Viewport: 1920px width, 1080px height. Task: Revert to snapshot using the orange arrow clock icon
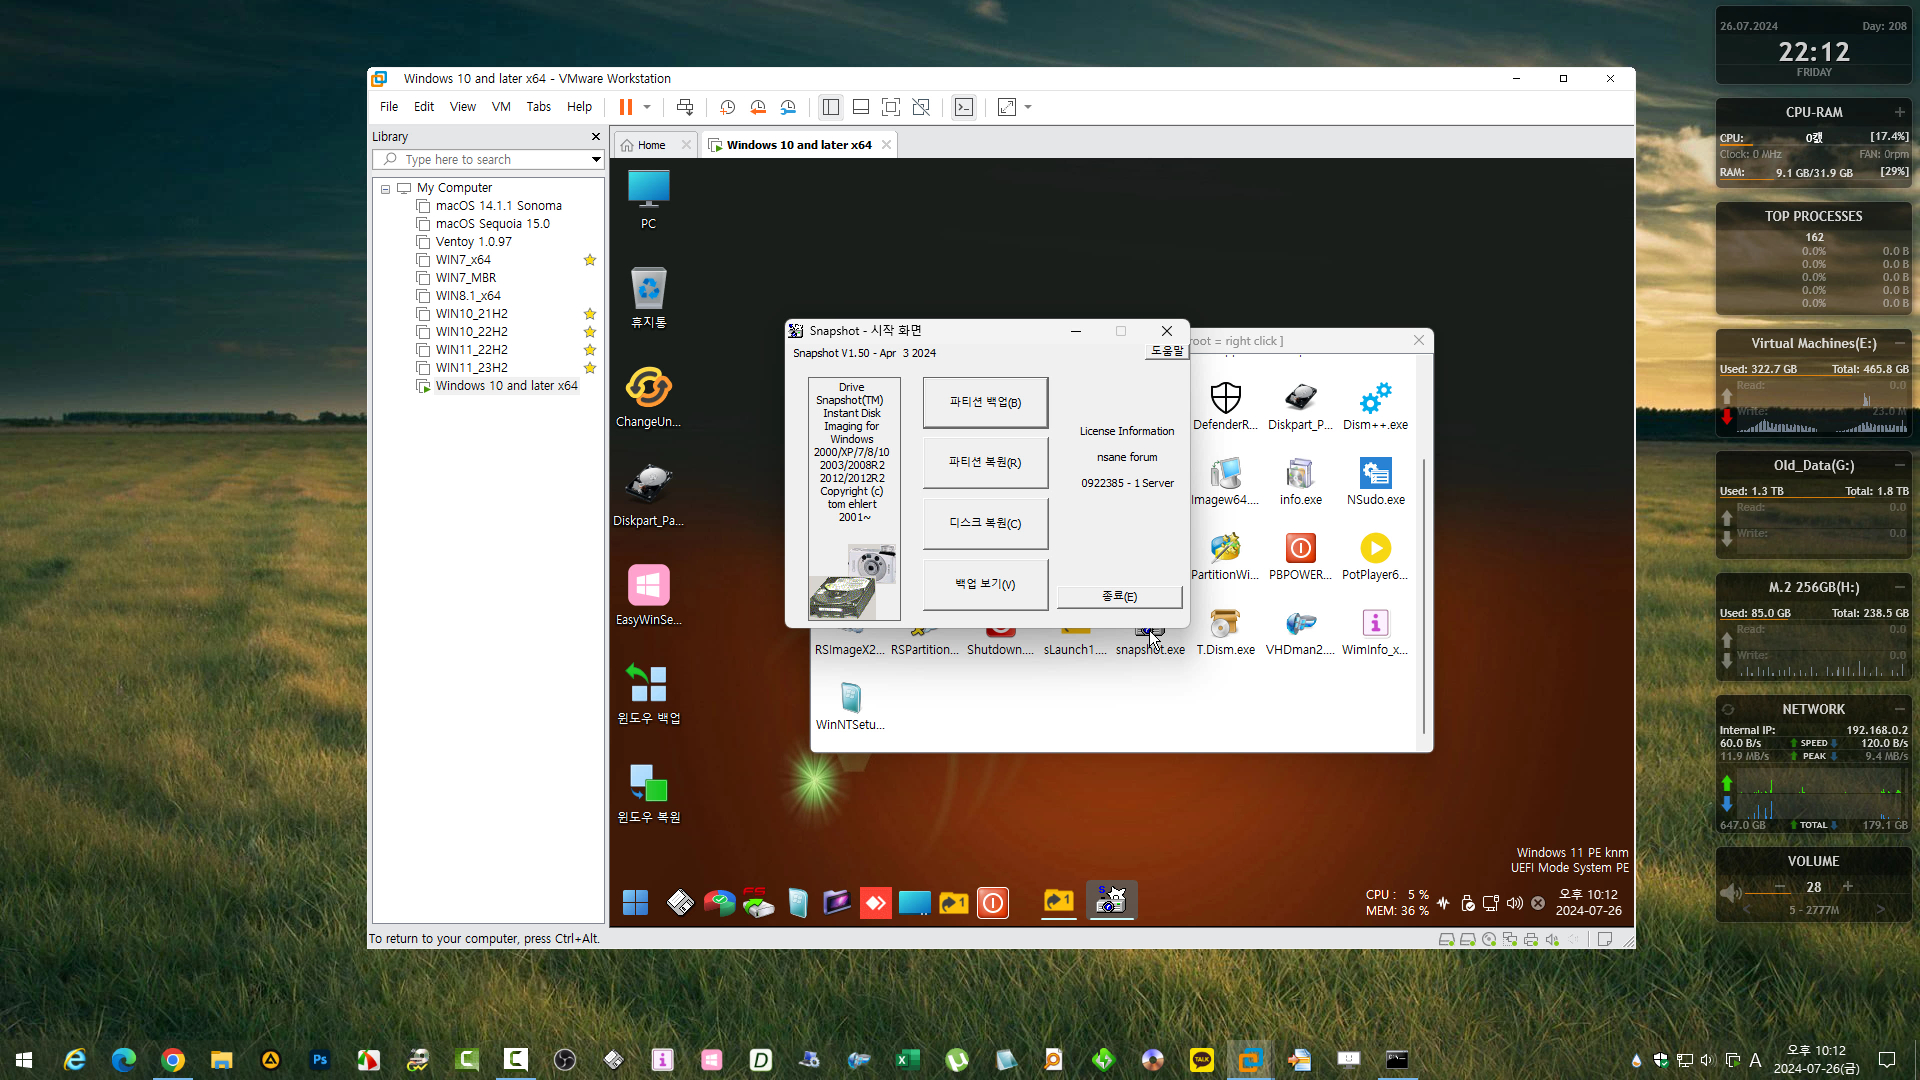pos(758,107)
